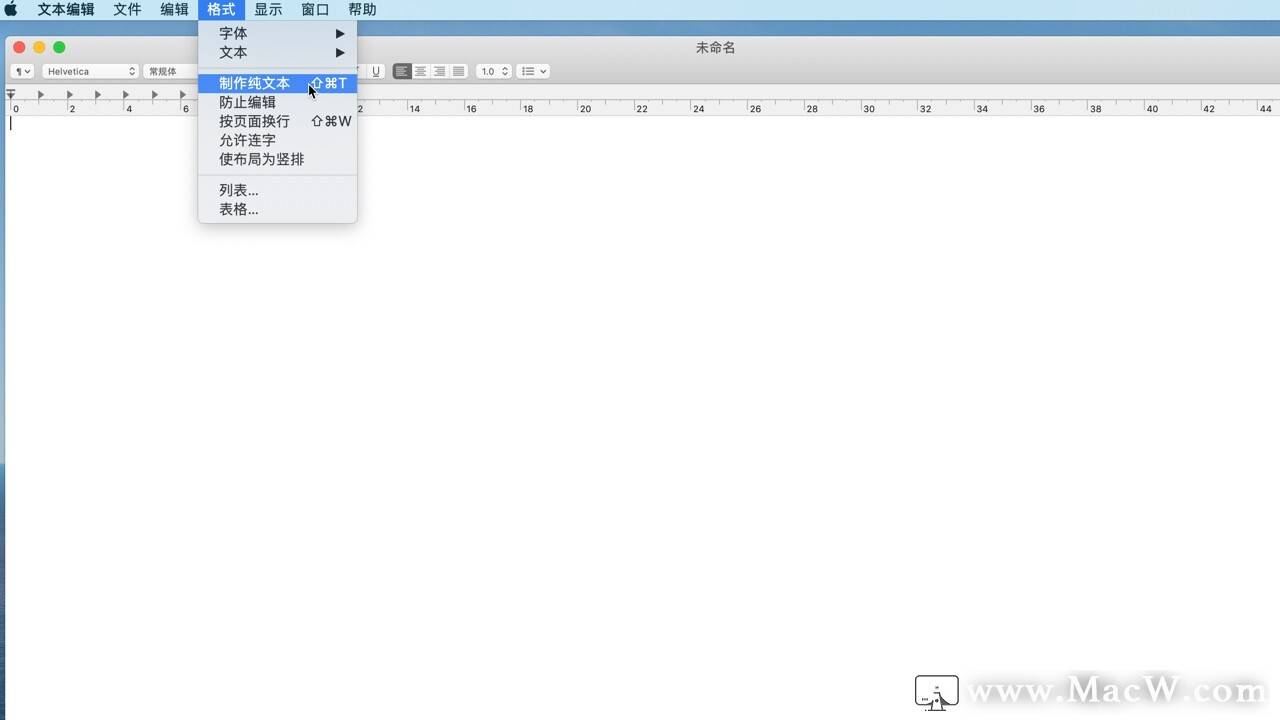Open the list style dropdown
1280x720 pixels.
tap(533, 71)
